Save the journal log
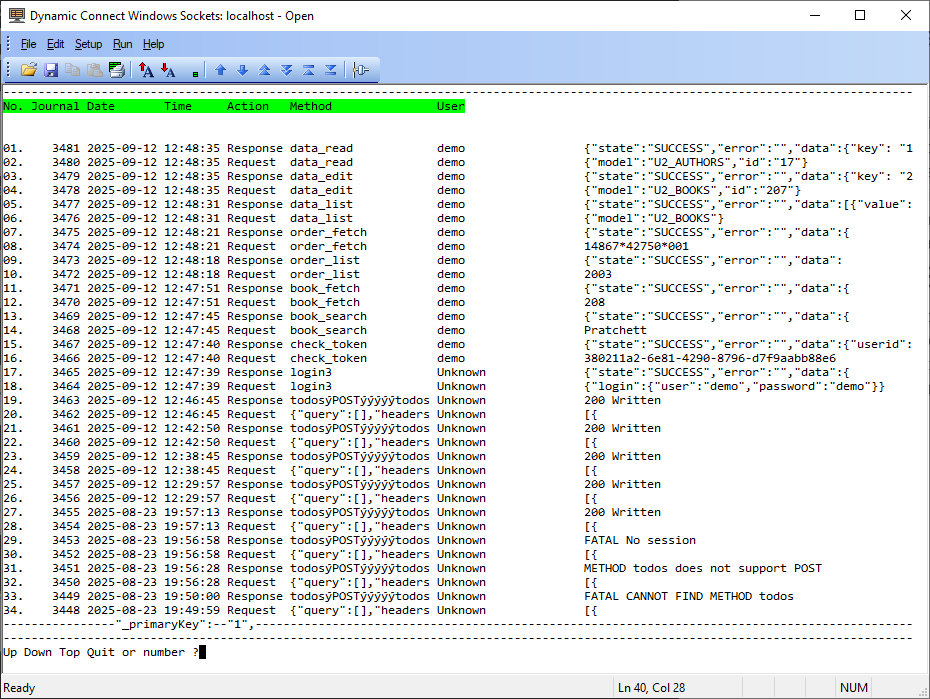The width and height of the screenshot is (930, 699). point(50,69)
